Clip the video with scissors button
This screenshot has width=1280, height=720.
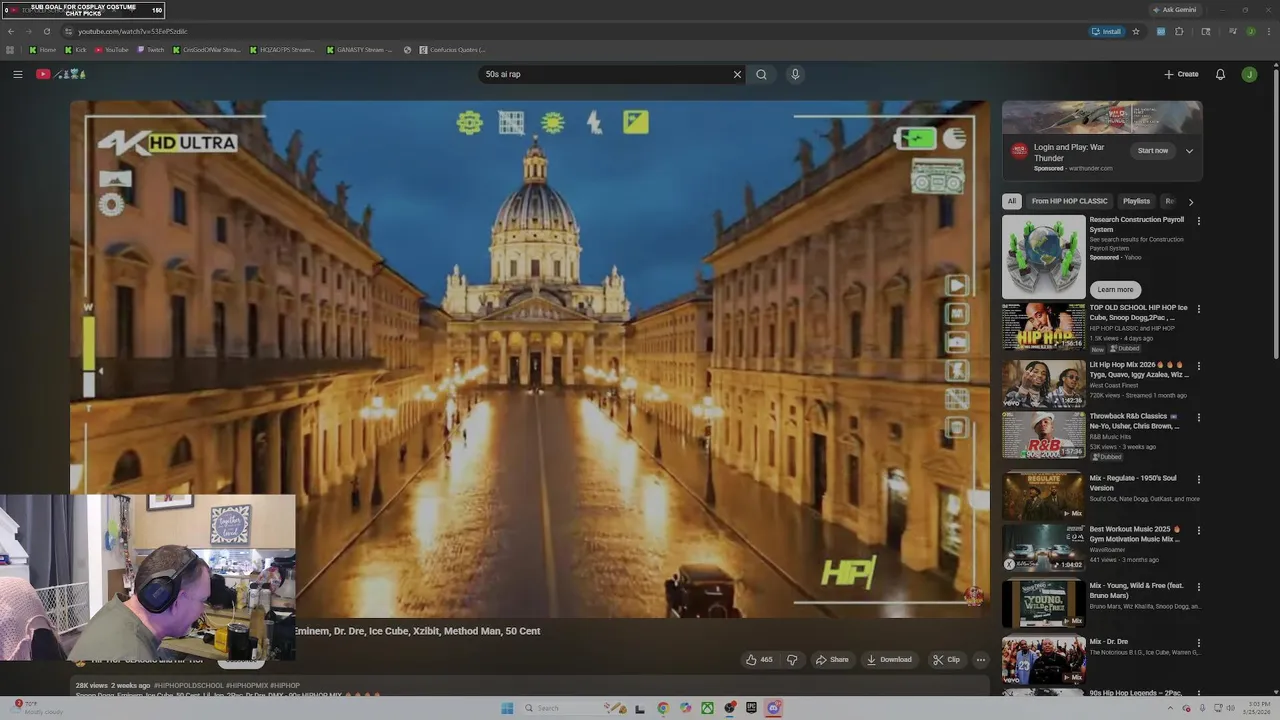(x=946, y=659)
